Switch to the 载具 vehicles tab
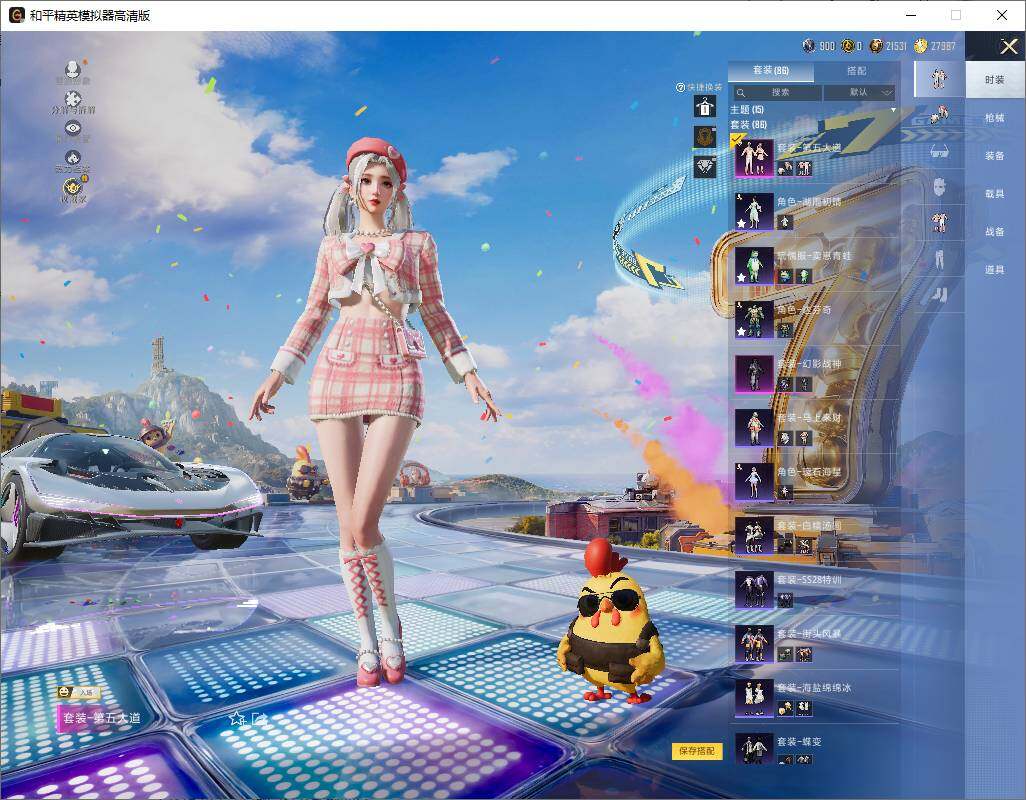 click(x=995, y=194)
